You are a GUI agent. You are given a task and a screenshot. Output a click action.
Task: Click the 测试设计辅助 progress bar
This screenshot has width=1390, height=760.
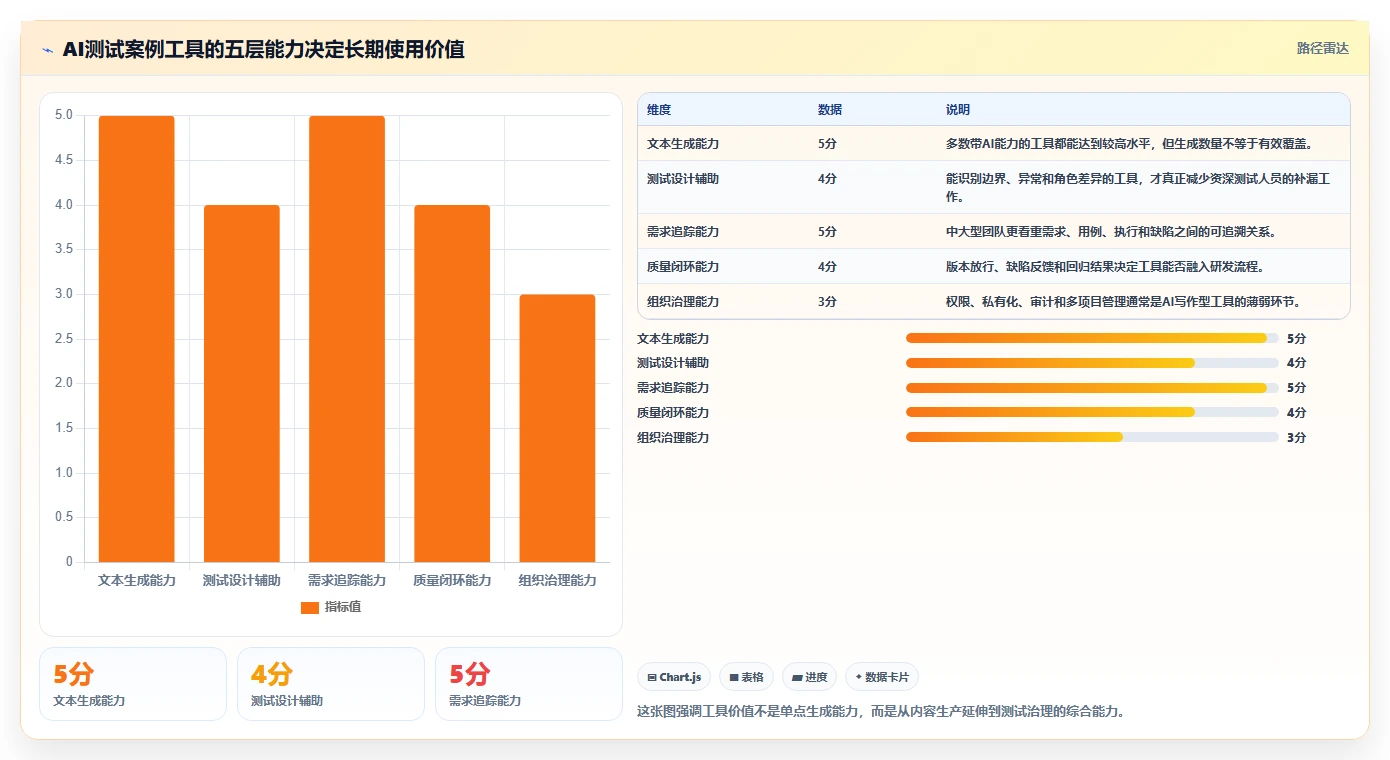(x=1092, y=363)
